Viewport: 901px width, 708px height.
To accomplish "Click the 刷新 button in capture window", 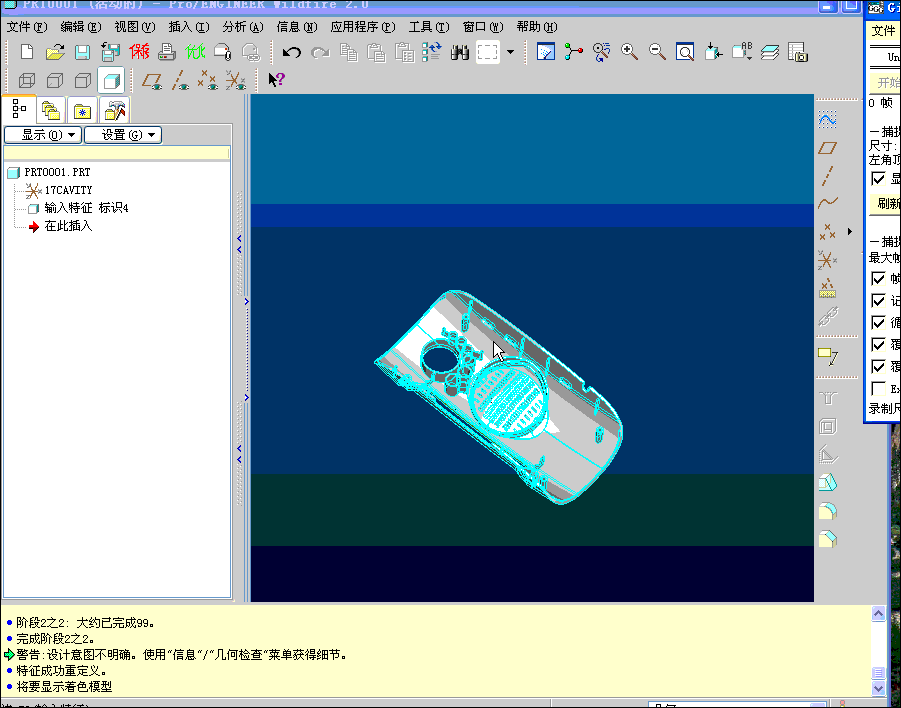I will click(x=885, y=203).
